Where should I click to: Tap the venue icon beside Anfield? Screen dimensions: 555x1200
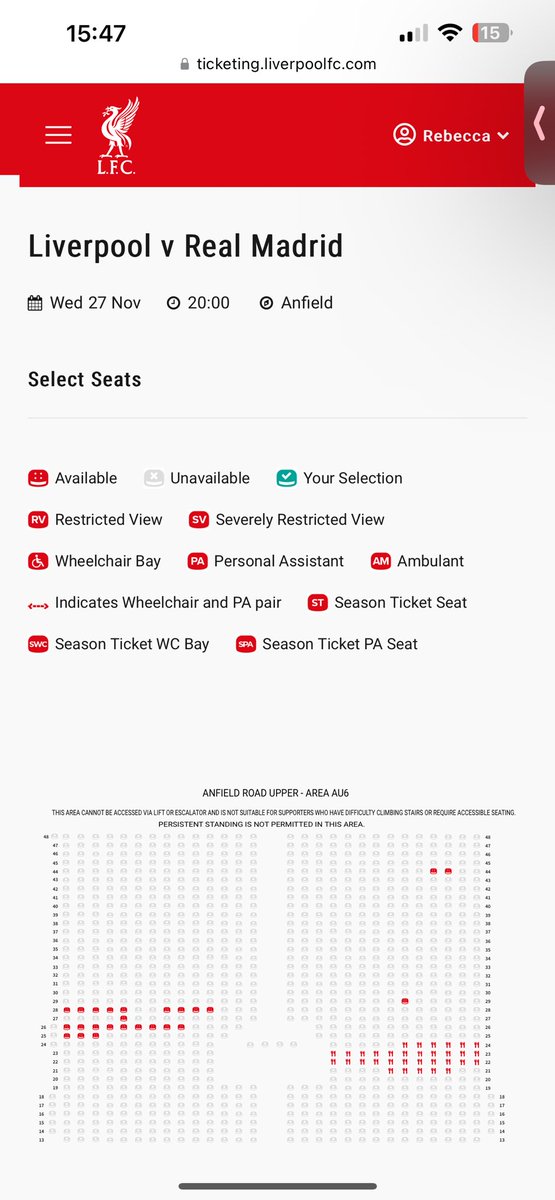266,302
